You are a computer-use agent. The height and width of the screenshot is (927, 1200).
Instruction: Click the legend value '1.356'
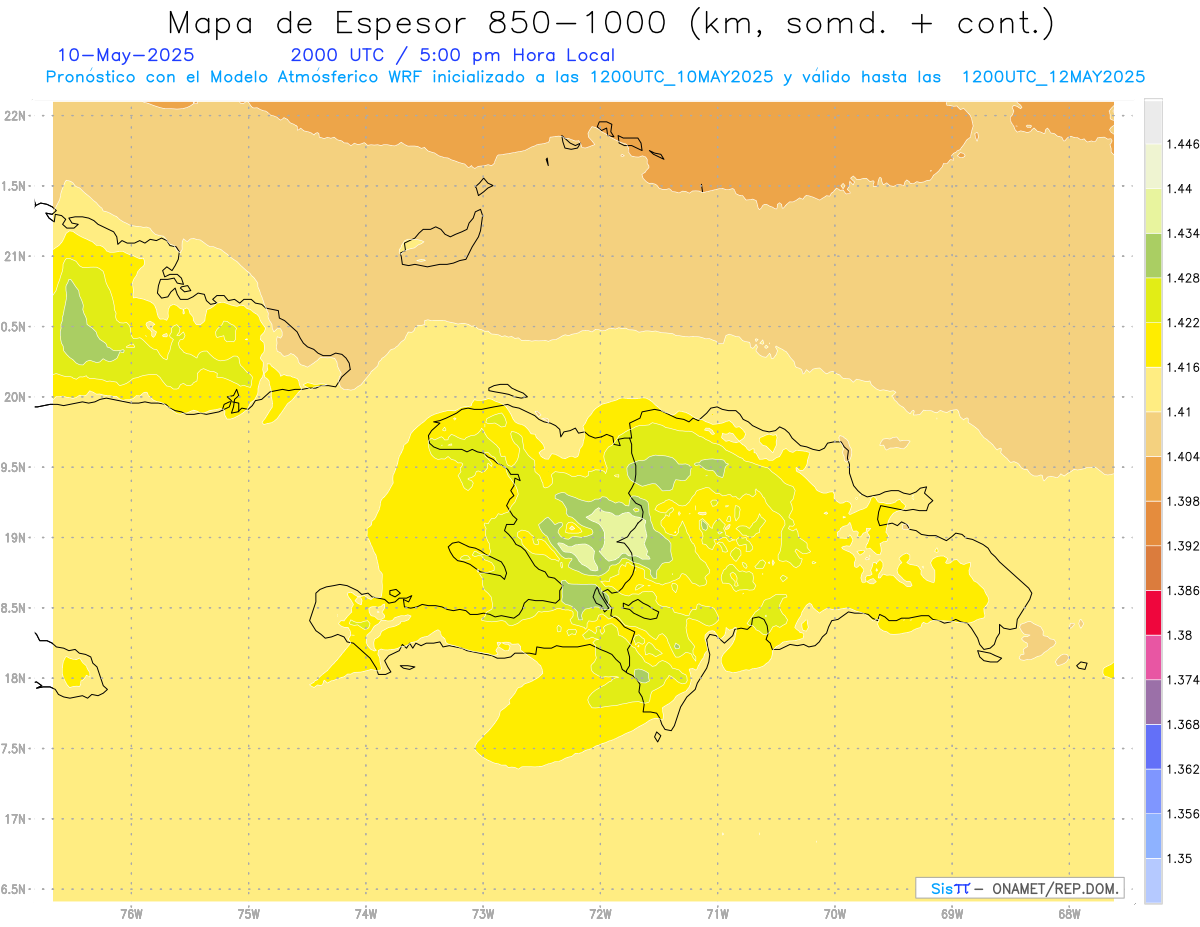pos(1183,814)
